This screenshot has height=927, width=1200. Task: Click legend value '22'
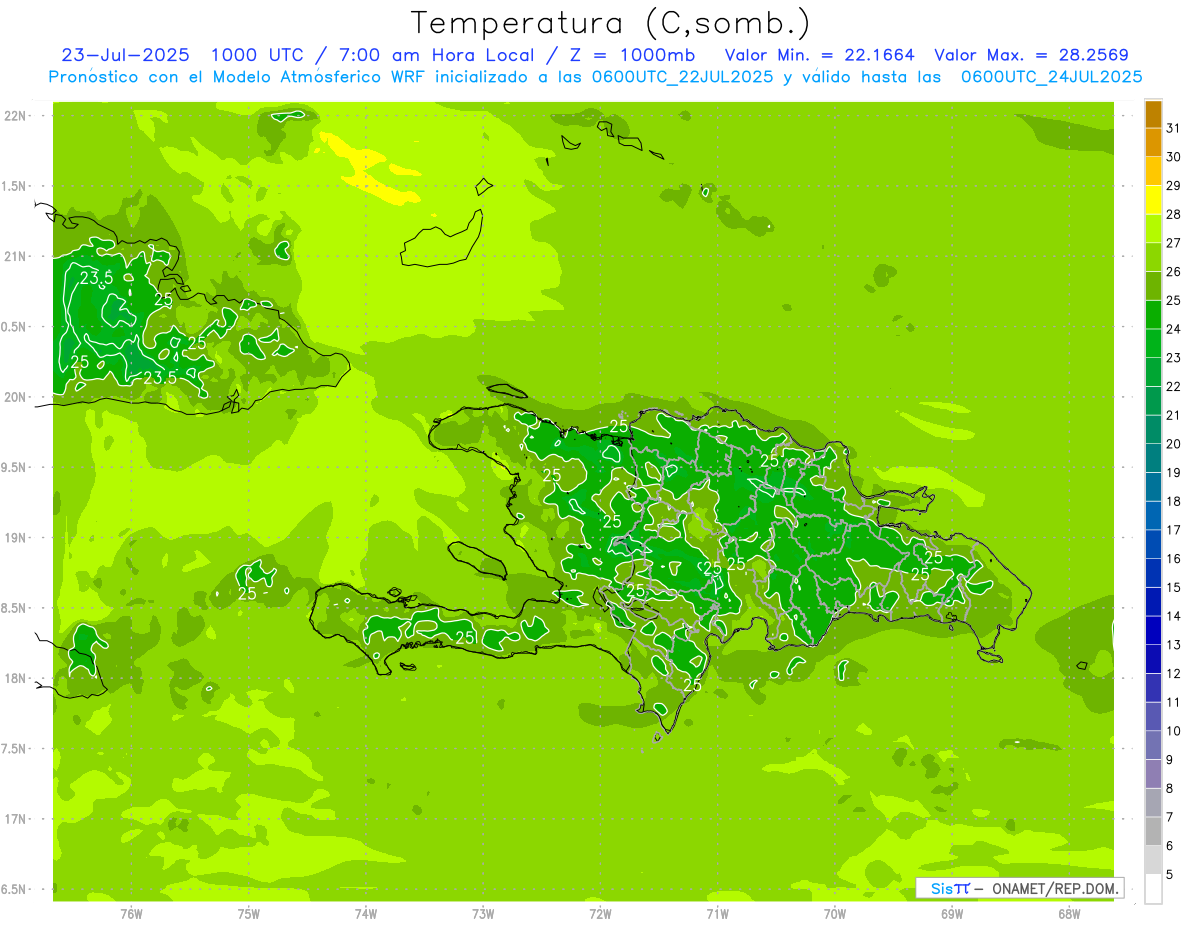tap(1173, 387)
